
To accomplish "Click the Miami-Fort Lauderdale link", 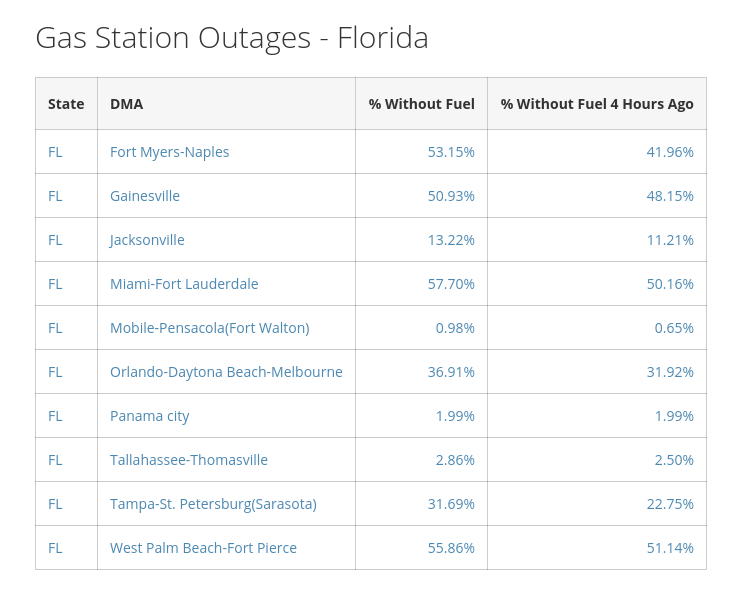I will tap(184, 284).
